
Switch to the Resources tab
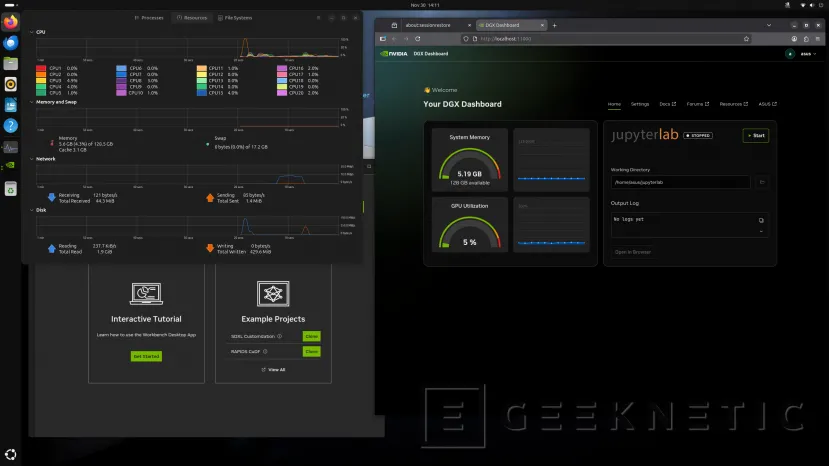(x=192, y=18)
